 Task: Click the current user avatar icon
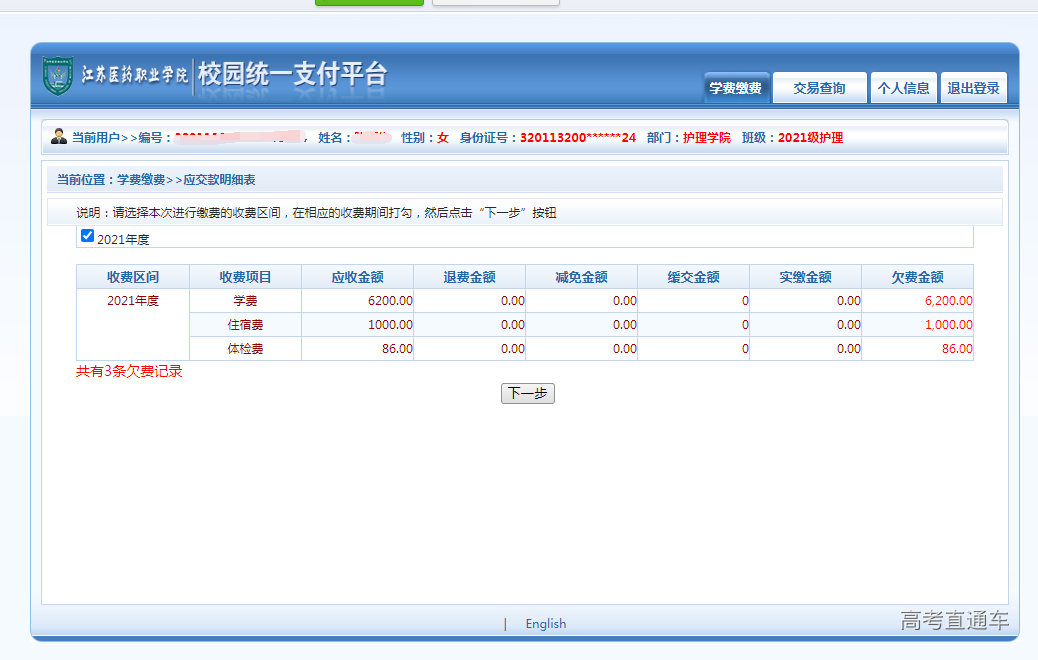coord(59,137)
